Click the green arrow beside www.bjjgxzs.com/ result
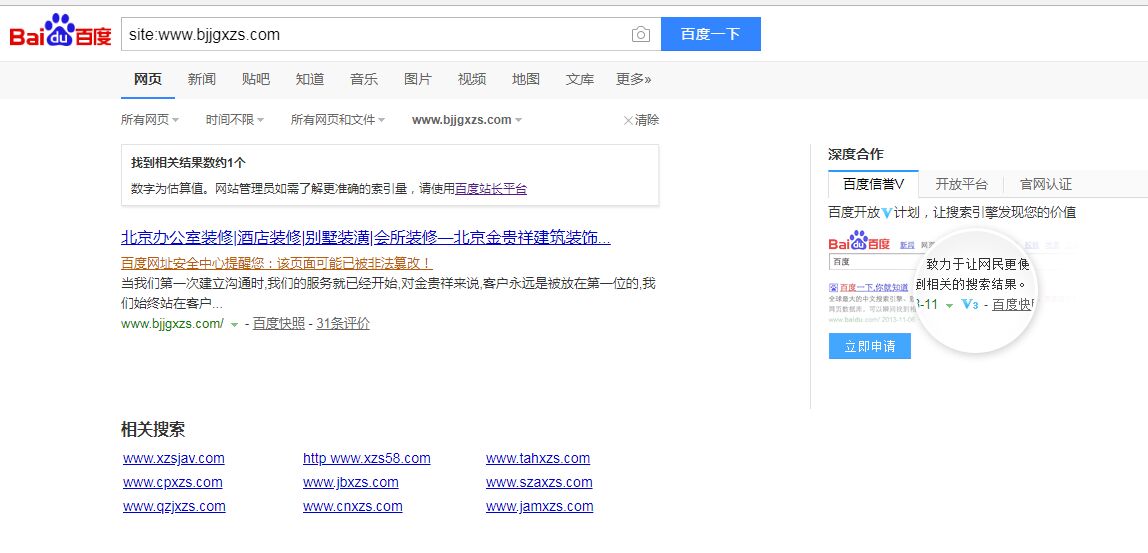Viewport: 1148px width, 553px height. tap(234, 325)
